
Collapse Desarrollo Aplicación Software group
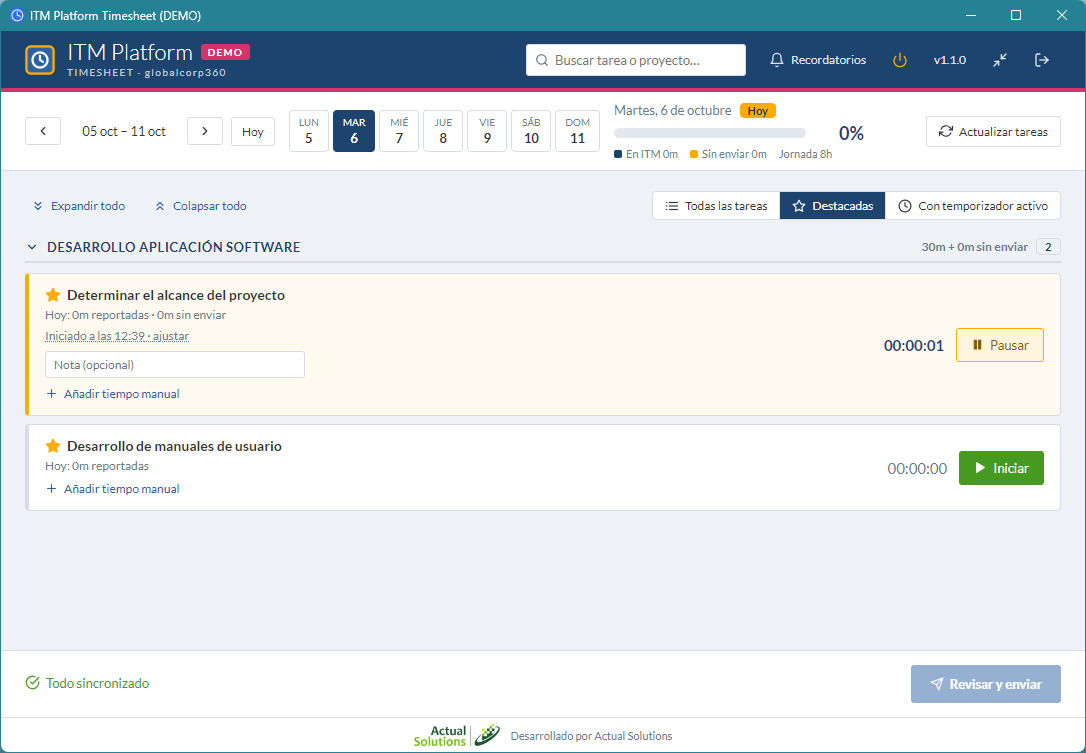pyautogui.click(x=31, y=247)
